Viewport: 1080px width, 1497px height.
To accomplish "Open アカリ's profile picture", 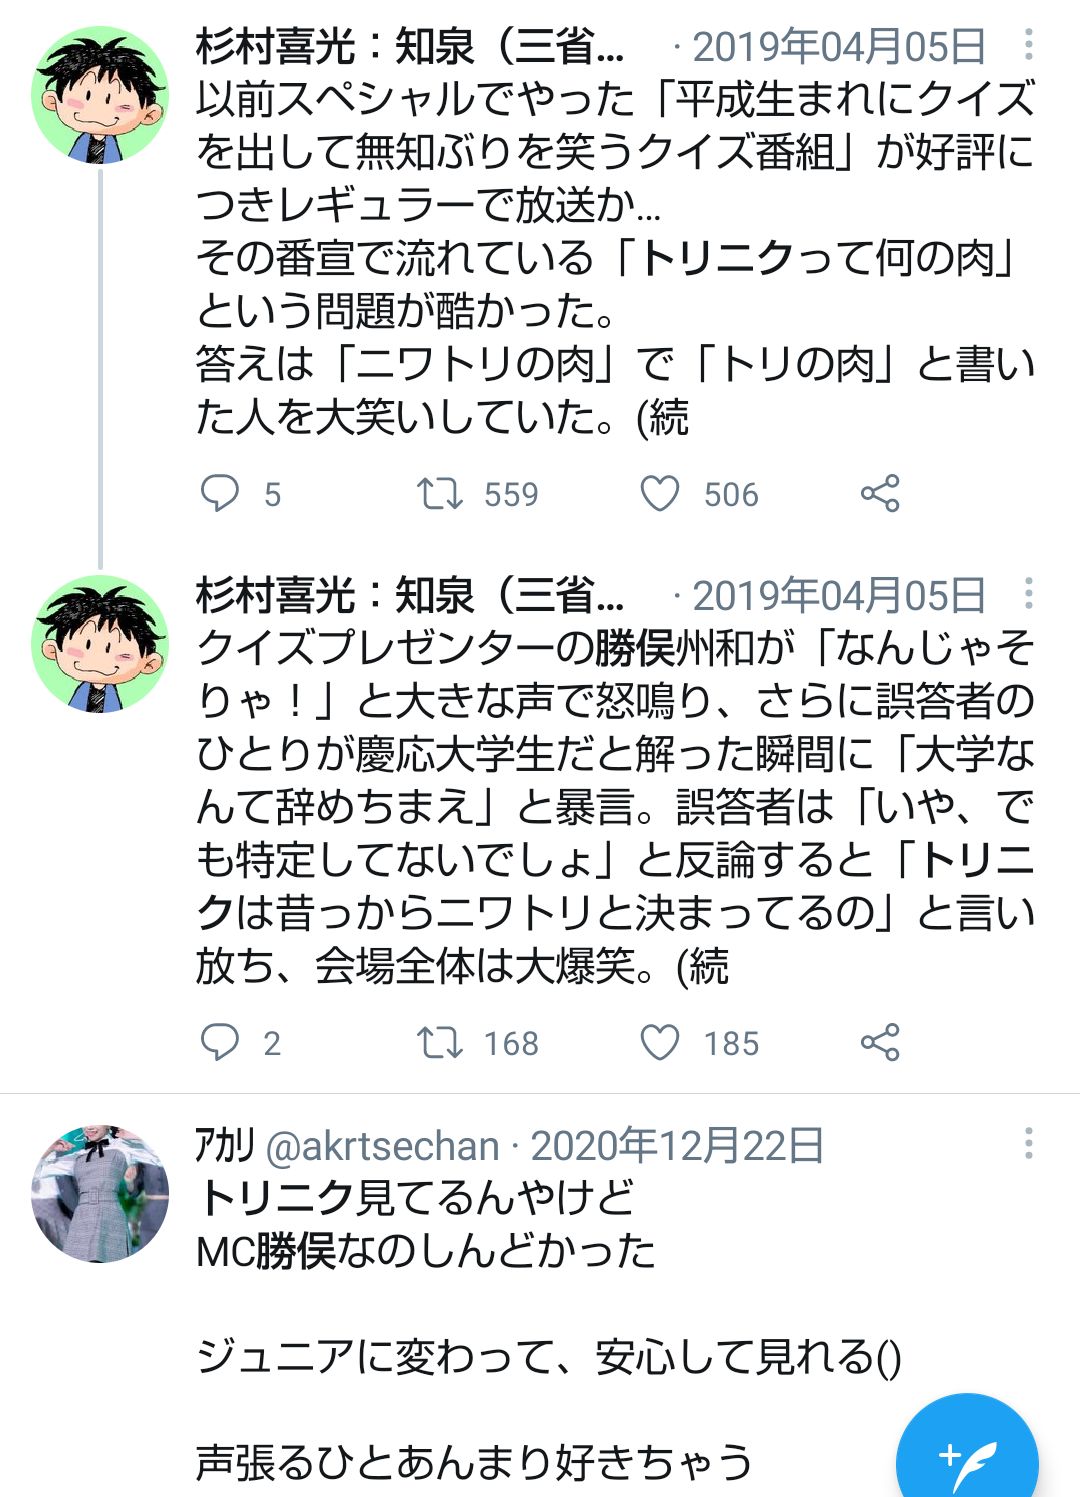I will click(100, 1193).
